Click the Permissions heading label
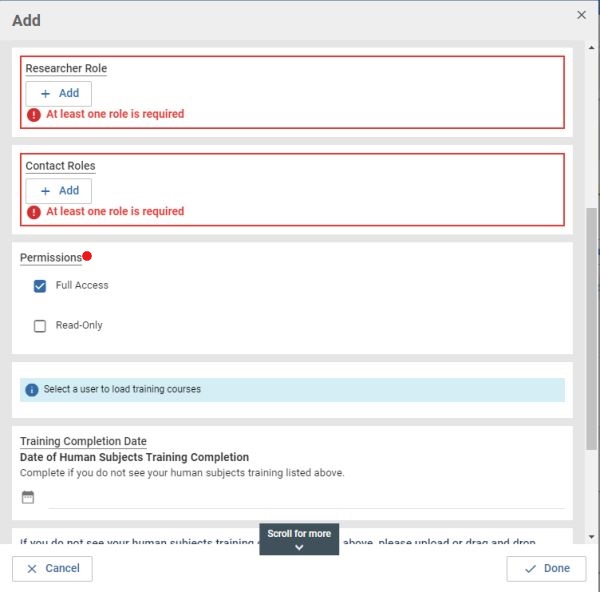Viewport: 600px width, 592px height. 50,258
